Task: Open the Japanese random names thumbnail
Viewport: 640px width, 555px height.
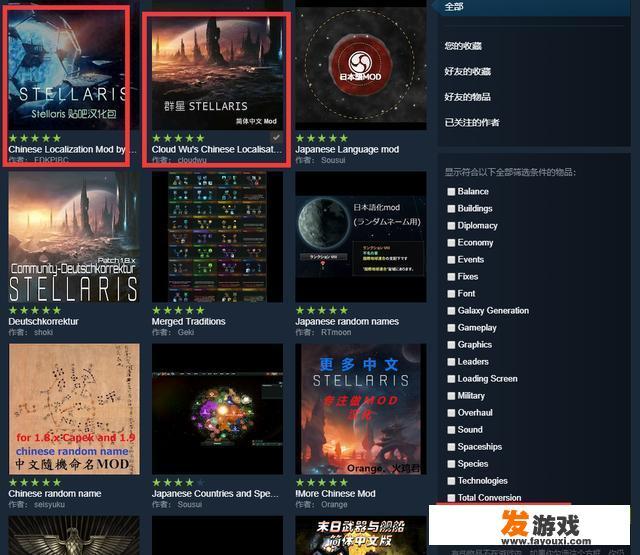Action: [361, 237]
